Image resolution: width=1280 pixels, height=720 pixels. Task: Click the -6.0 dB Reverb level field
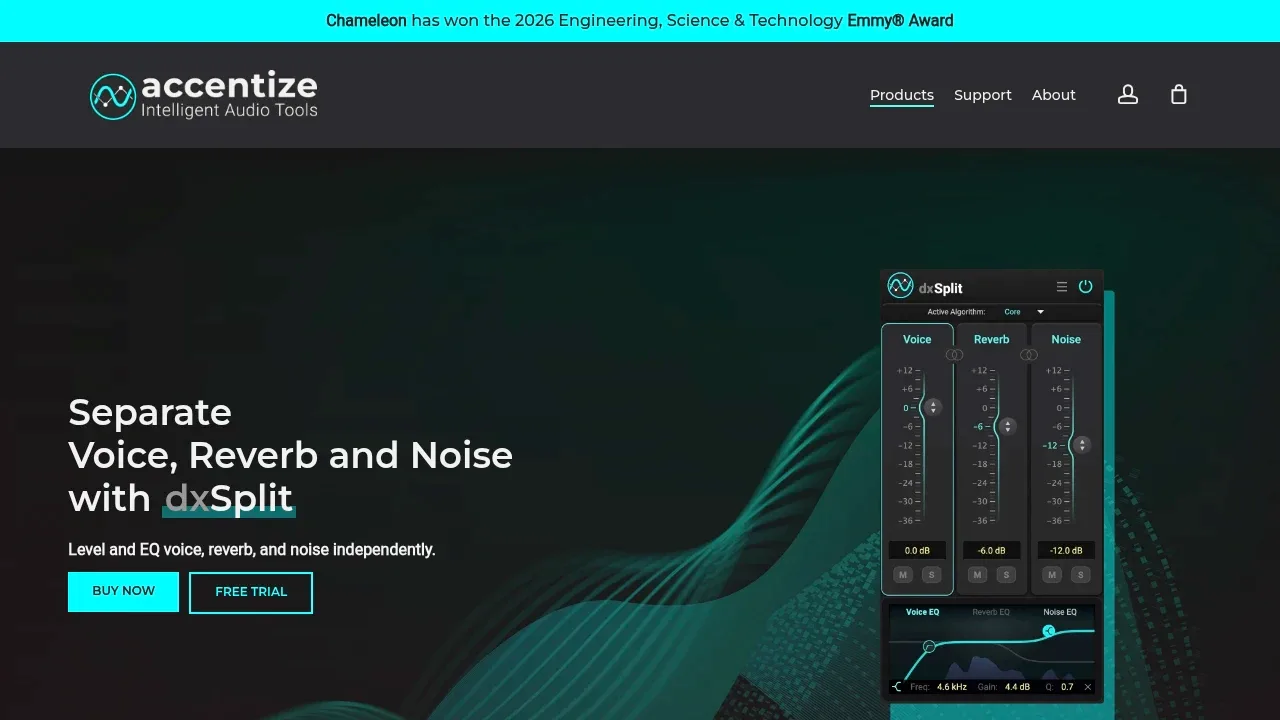(x=992, y=551)
